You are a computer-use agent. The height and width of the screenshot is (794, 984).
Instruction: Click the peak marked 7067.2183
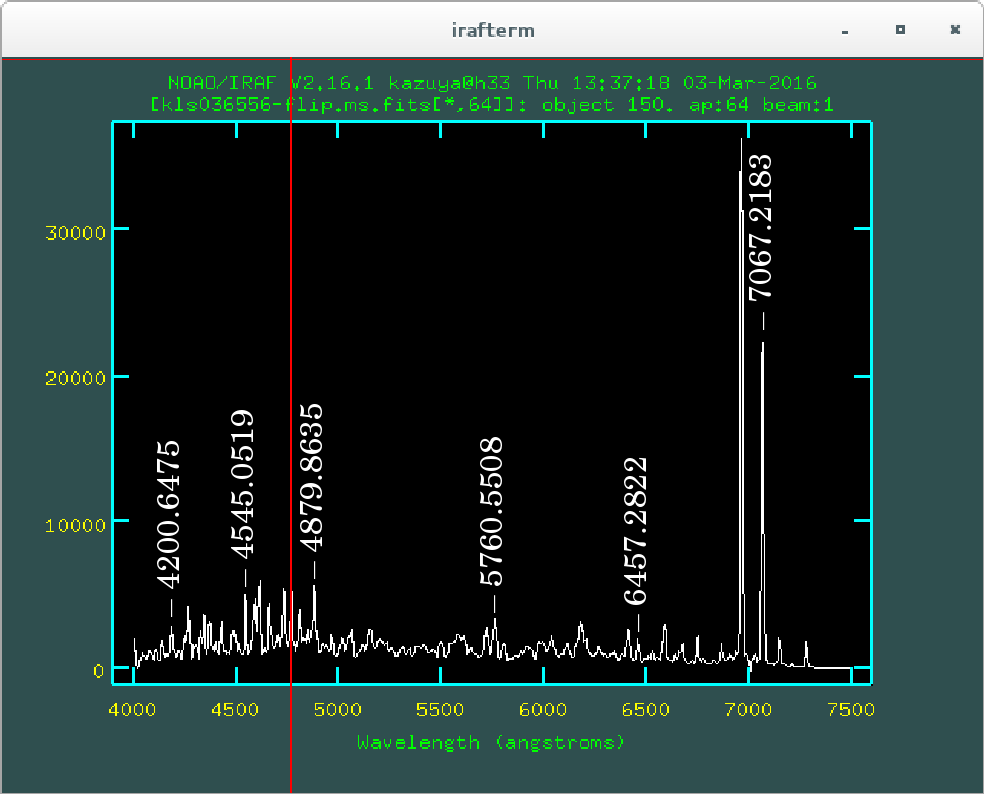(762, 502)
